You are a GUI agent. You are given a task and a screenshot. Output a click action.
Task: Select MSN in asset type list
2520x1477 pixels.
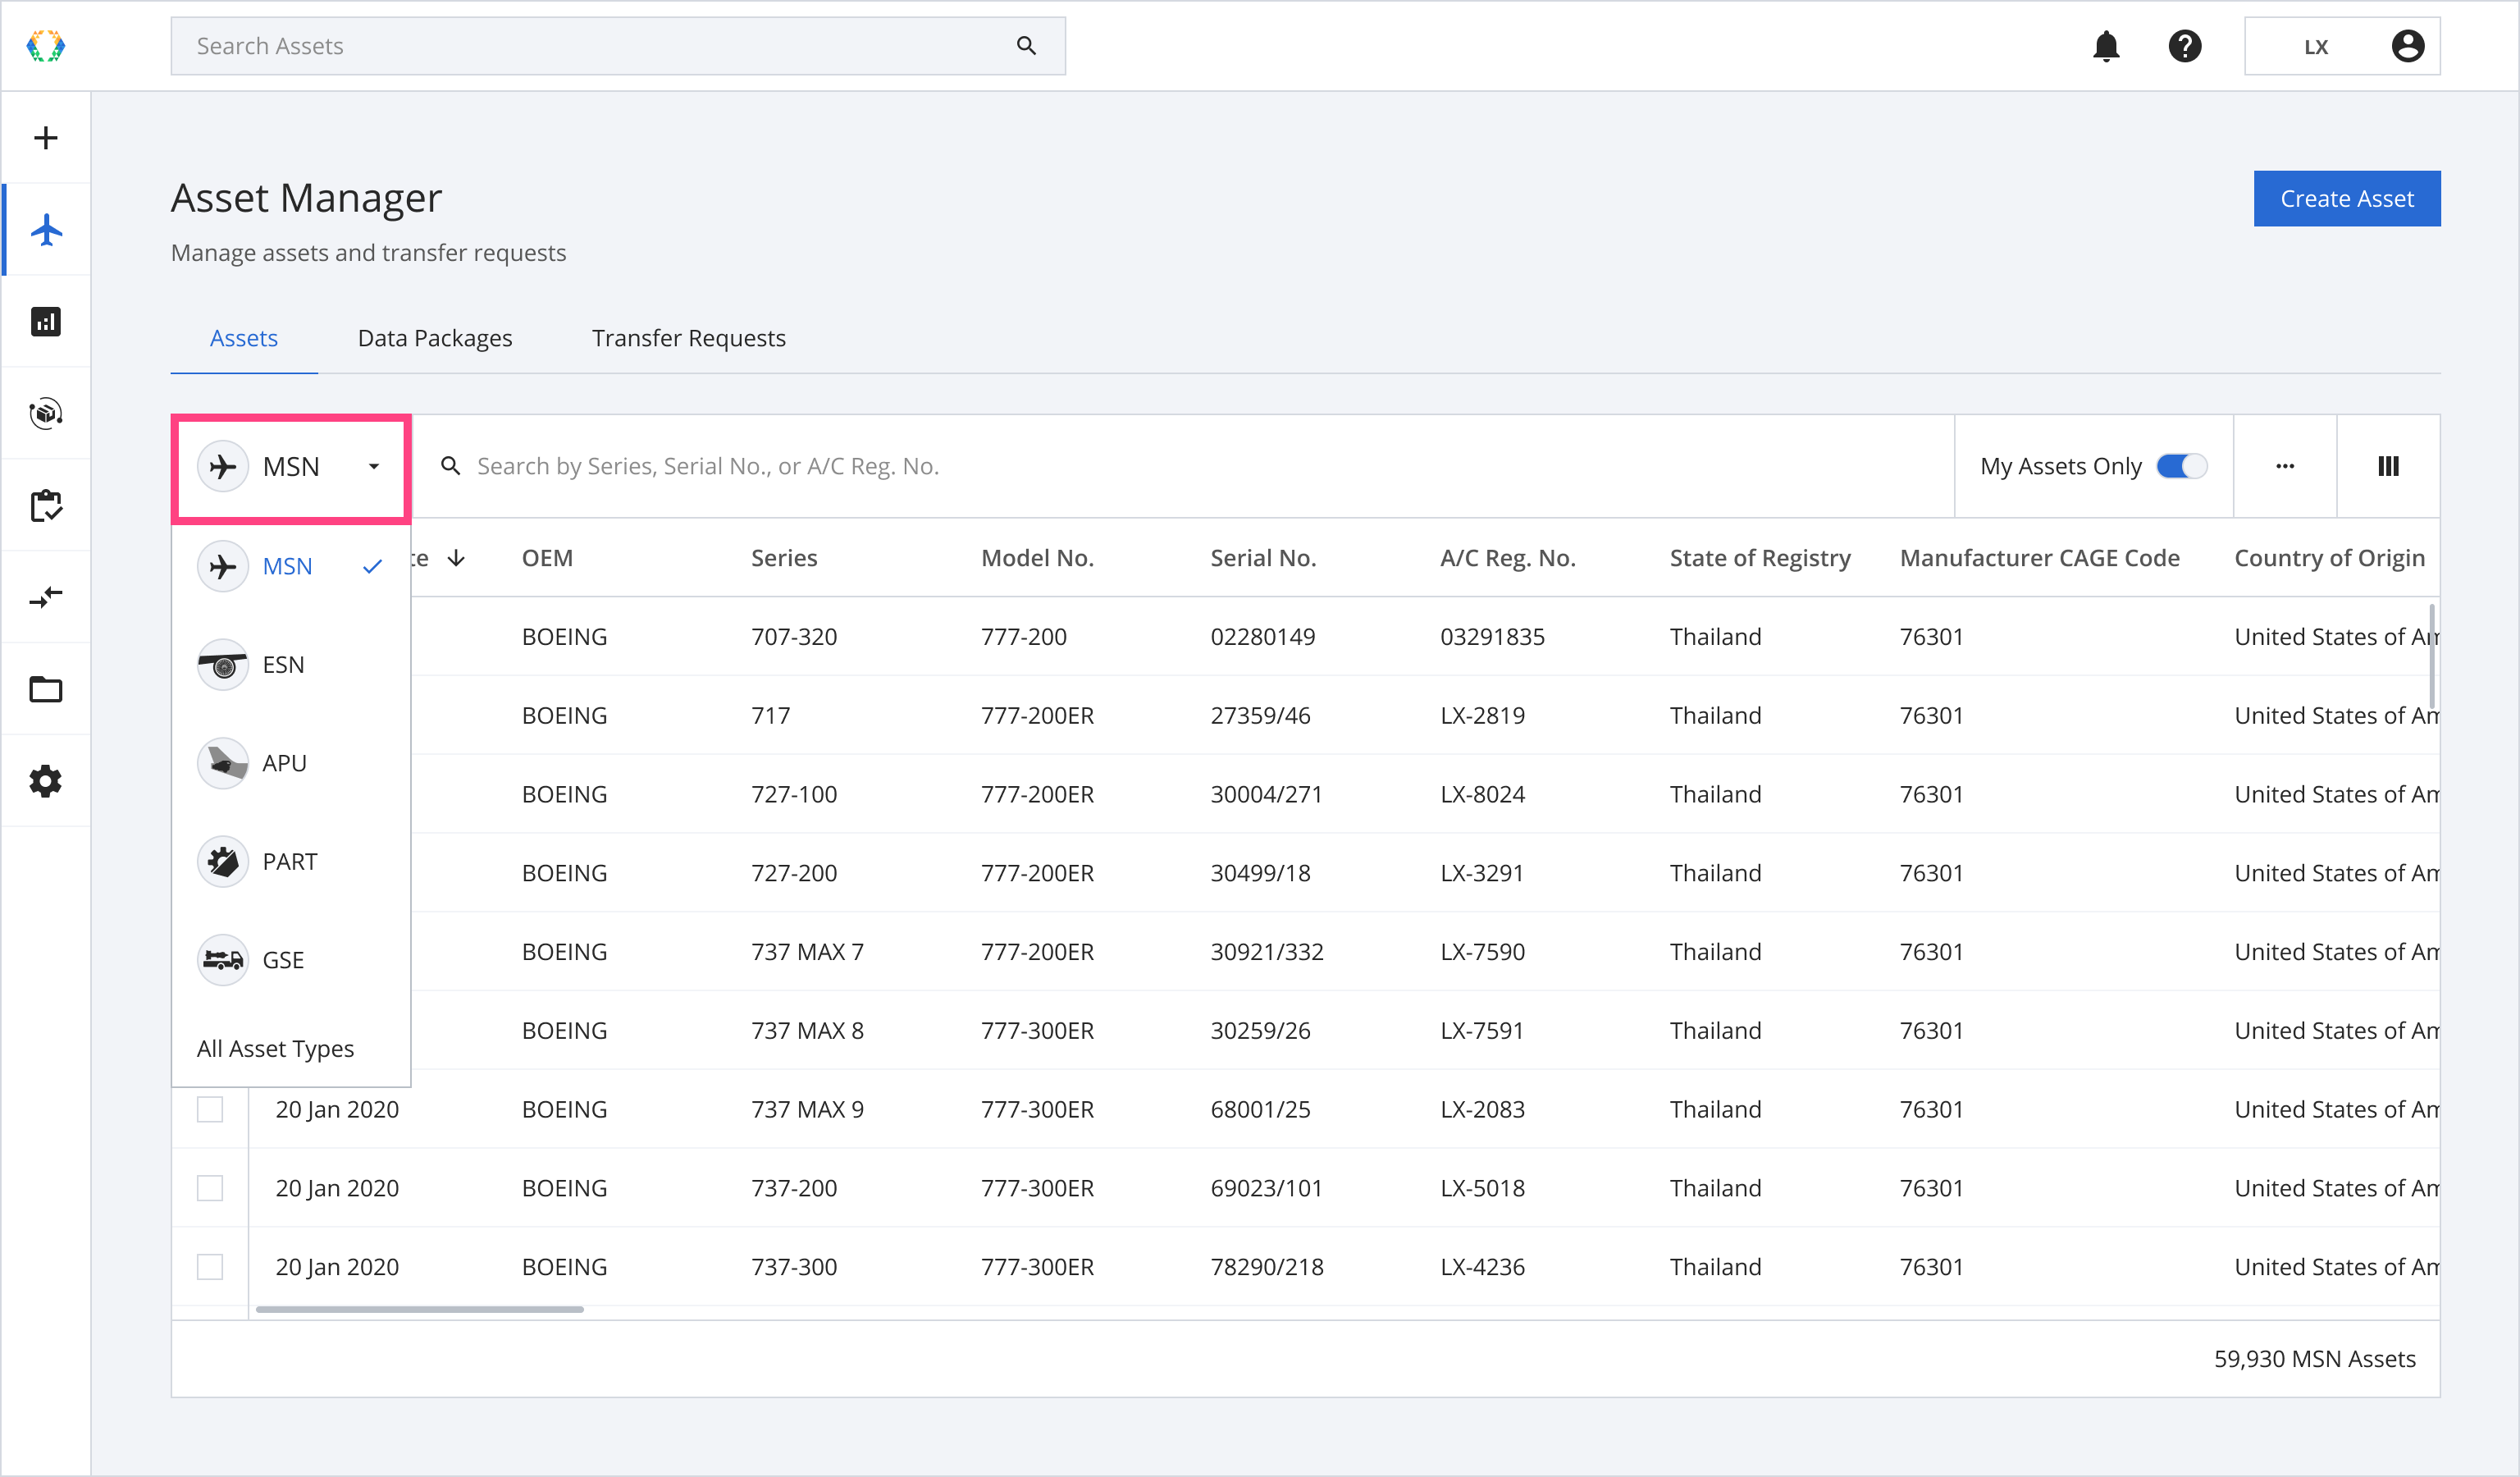[291, 566]
